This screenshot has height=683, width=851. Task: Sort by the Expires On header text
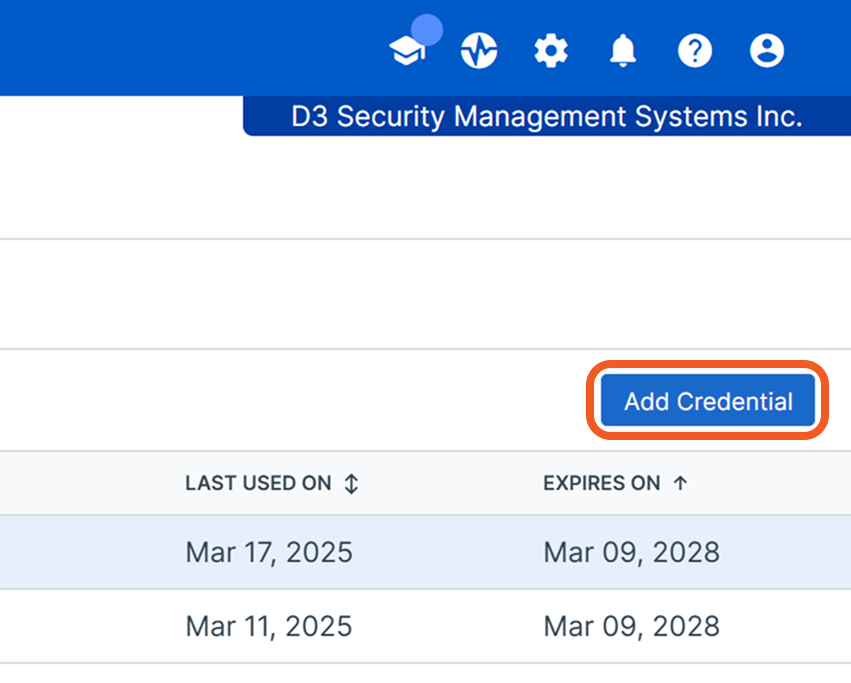point(601,484)
